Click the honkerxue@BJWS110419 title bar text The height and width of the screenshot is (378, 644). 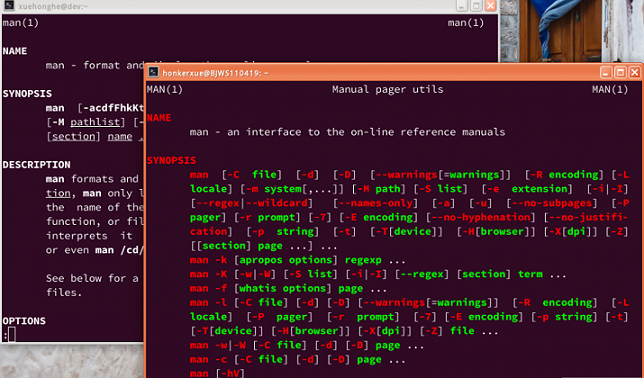216,73
